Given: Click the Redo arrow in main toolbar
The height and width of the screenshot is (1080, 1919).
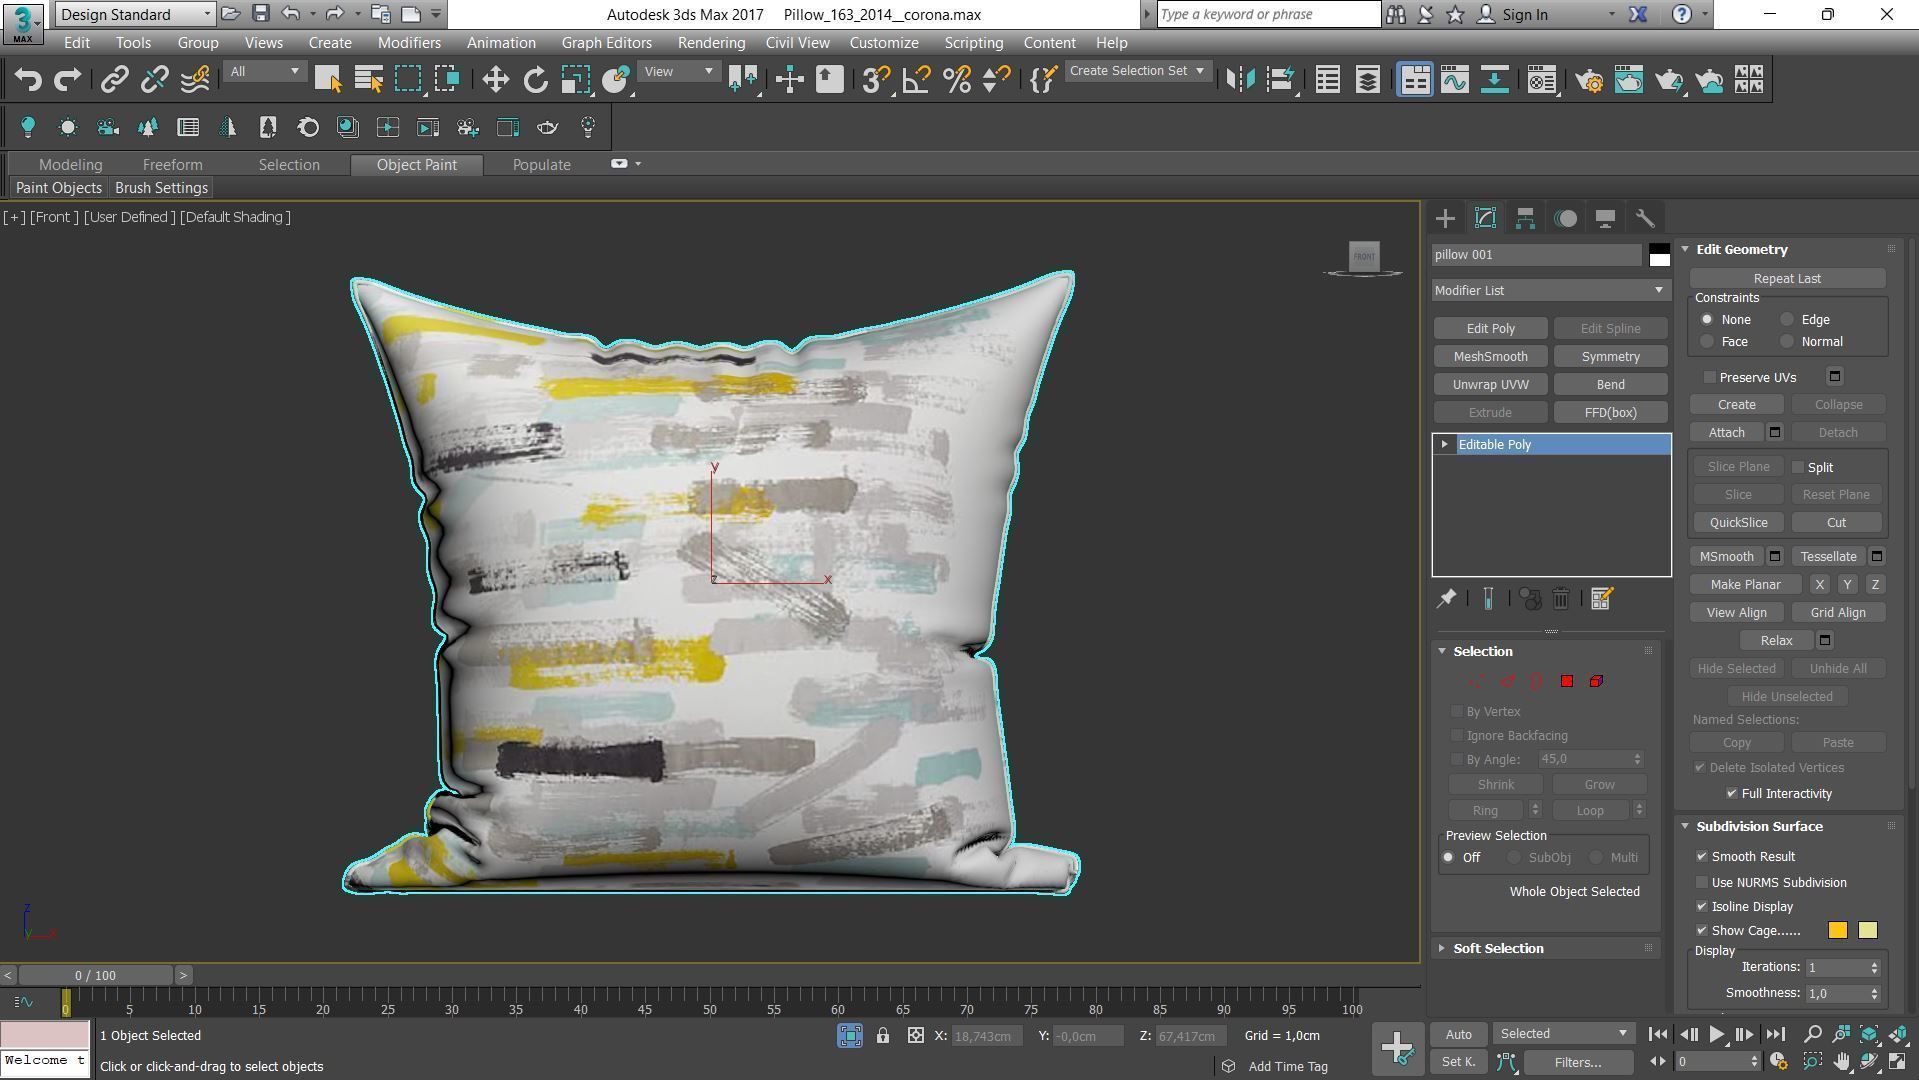Looking at the screenshot, I should (x=67, y=80).
